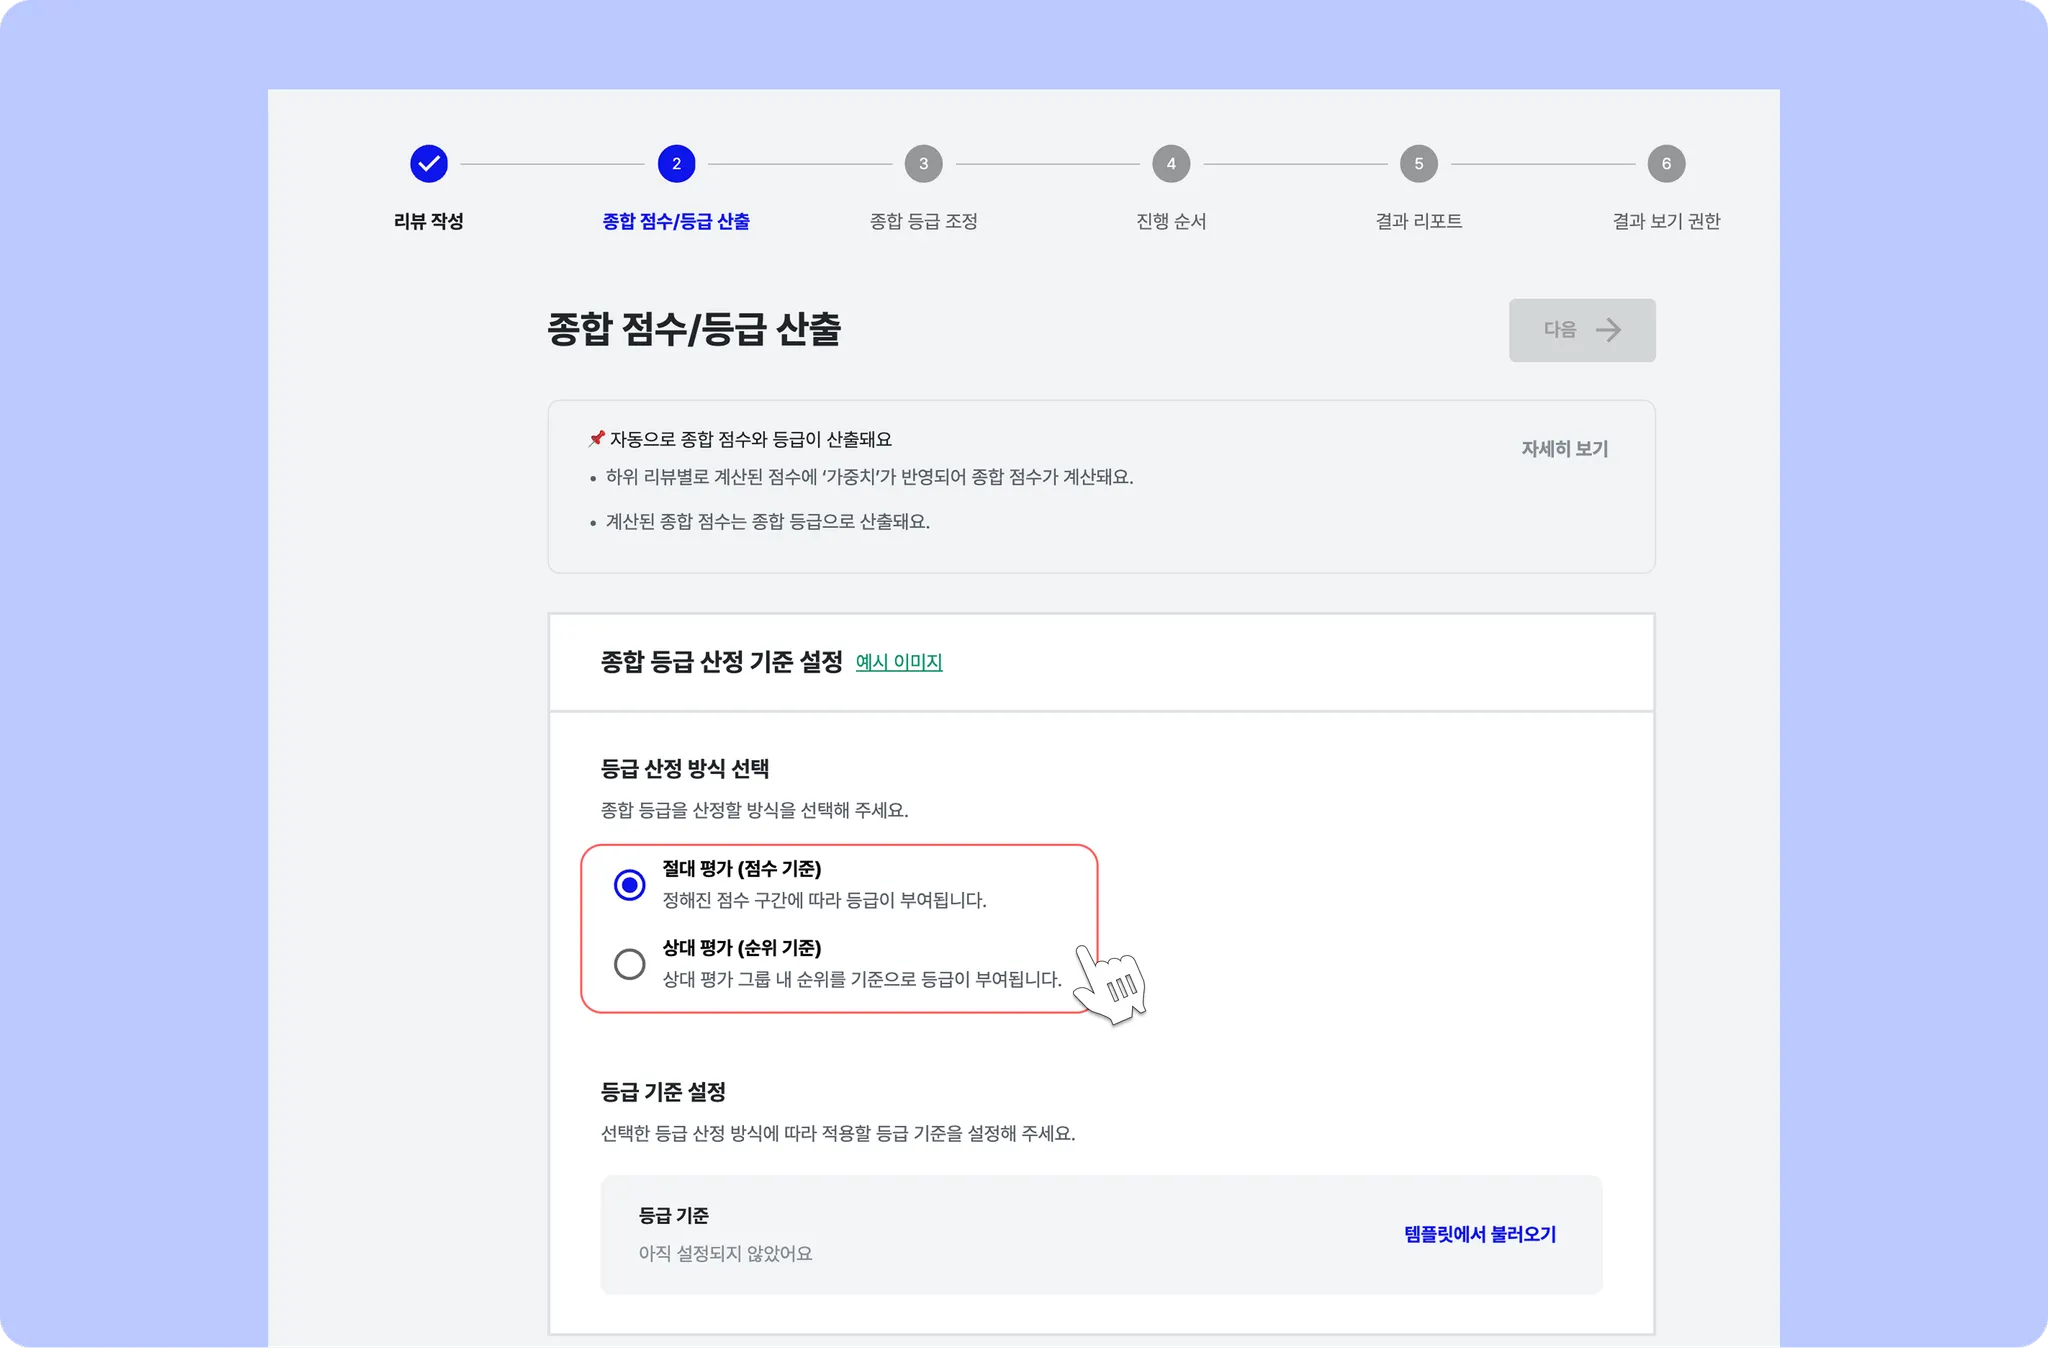
Task: Click the 상대 평가 (순위 기준) label text
Action: coord(741,948)
